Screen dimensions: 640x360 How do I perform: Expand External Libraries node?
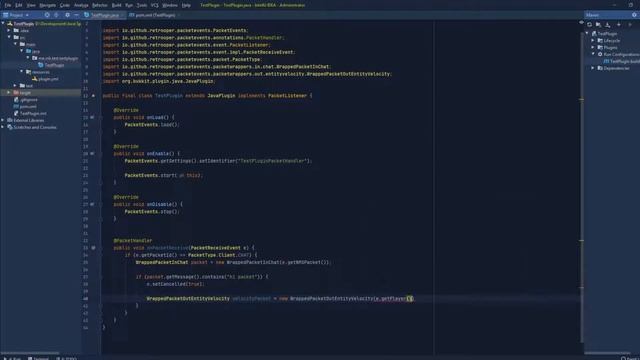3,120
